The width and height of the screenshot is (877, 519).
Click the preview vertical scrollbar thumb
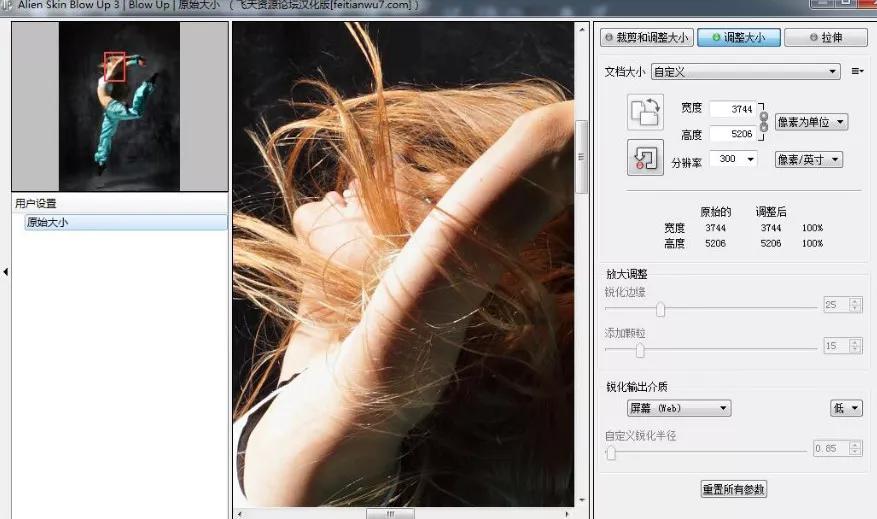[x=582, y=157]
